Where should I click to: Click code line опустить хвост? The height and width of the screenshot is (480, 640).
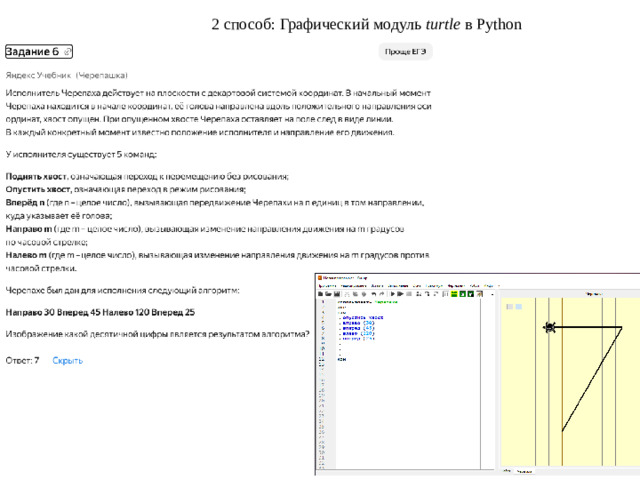pos(363,318)
